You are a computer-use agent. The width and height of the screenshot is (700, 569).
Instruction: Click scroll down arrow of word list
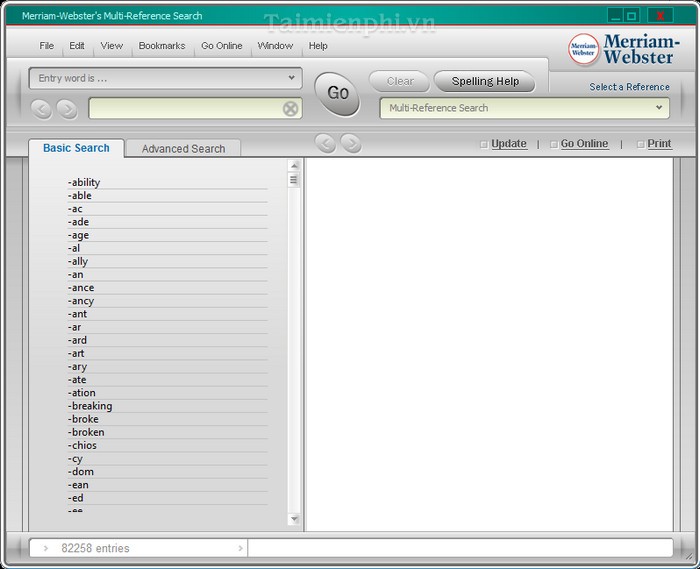coord(294,519)
